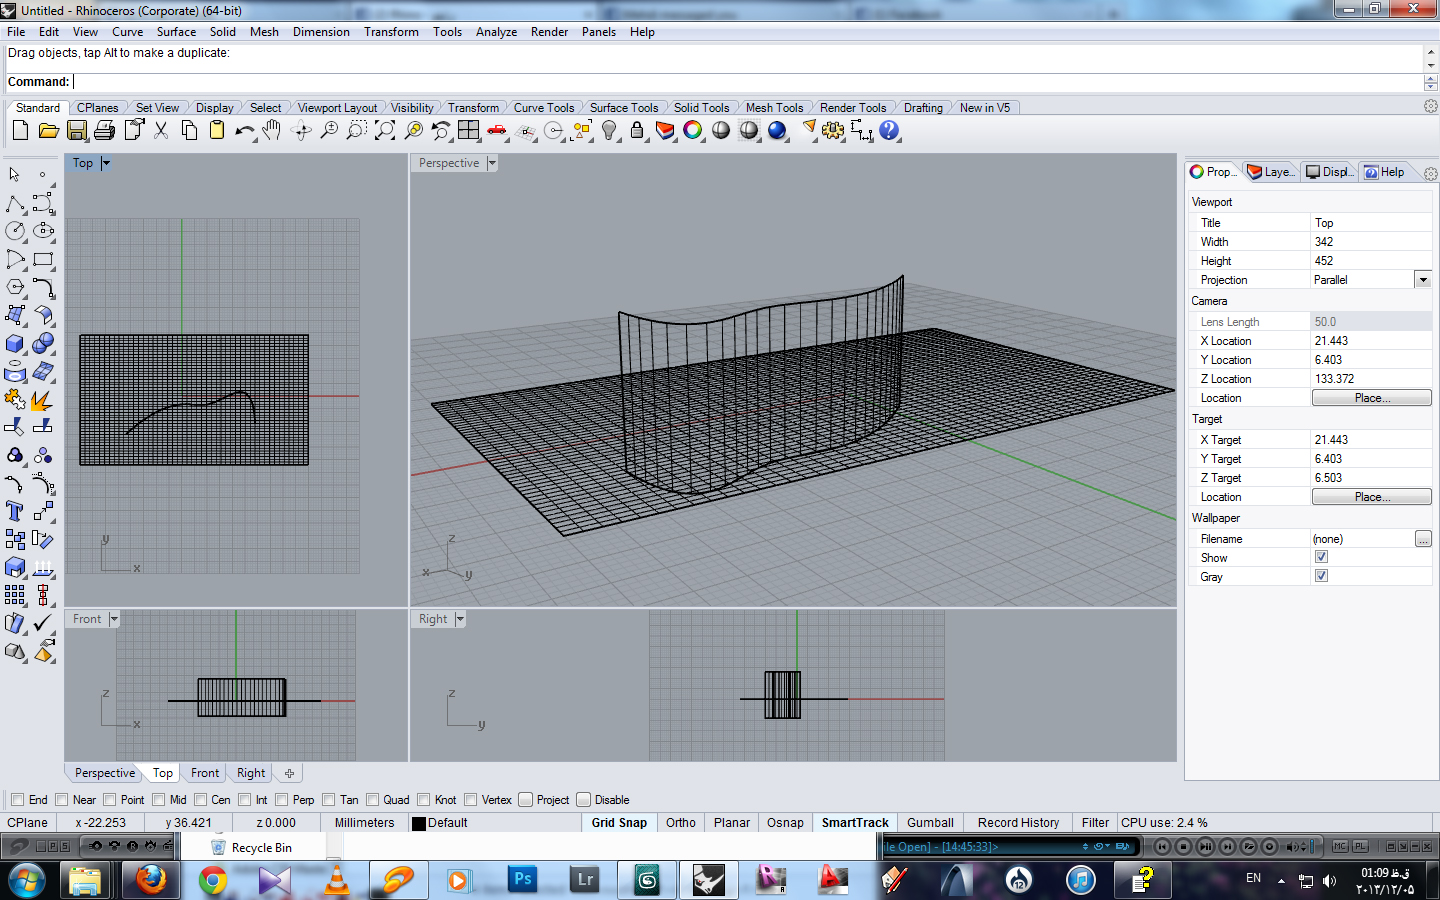Enable the End osnap checkbox
The image size is (1440, 900).
pyautogui.click(x=17, y=800)
